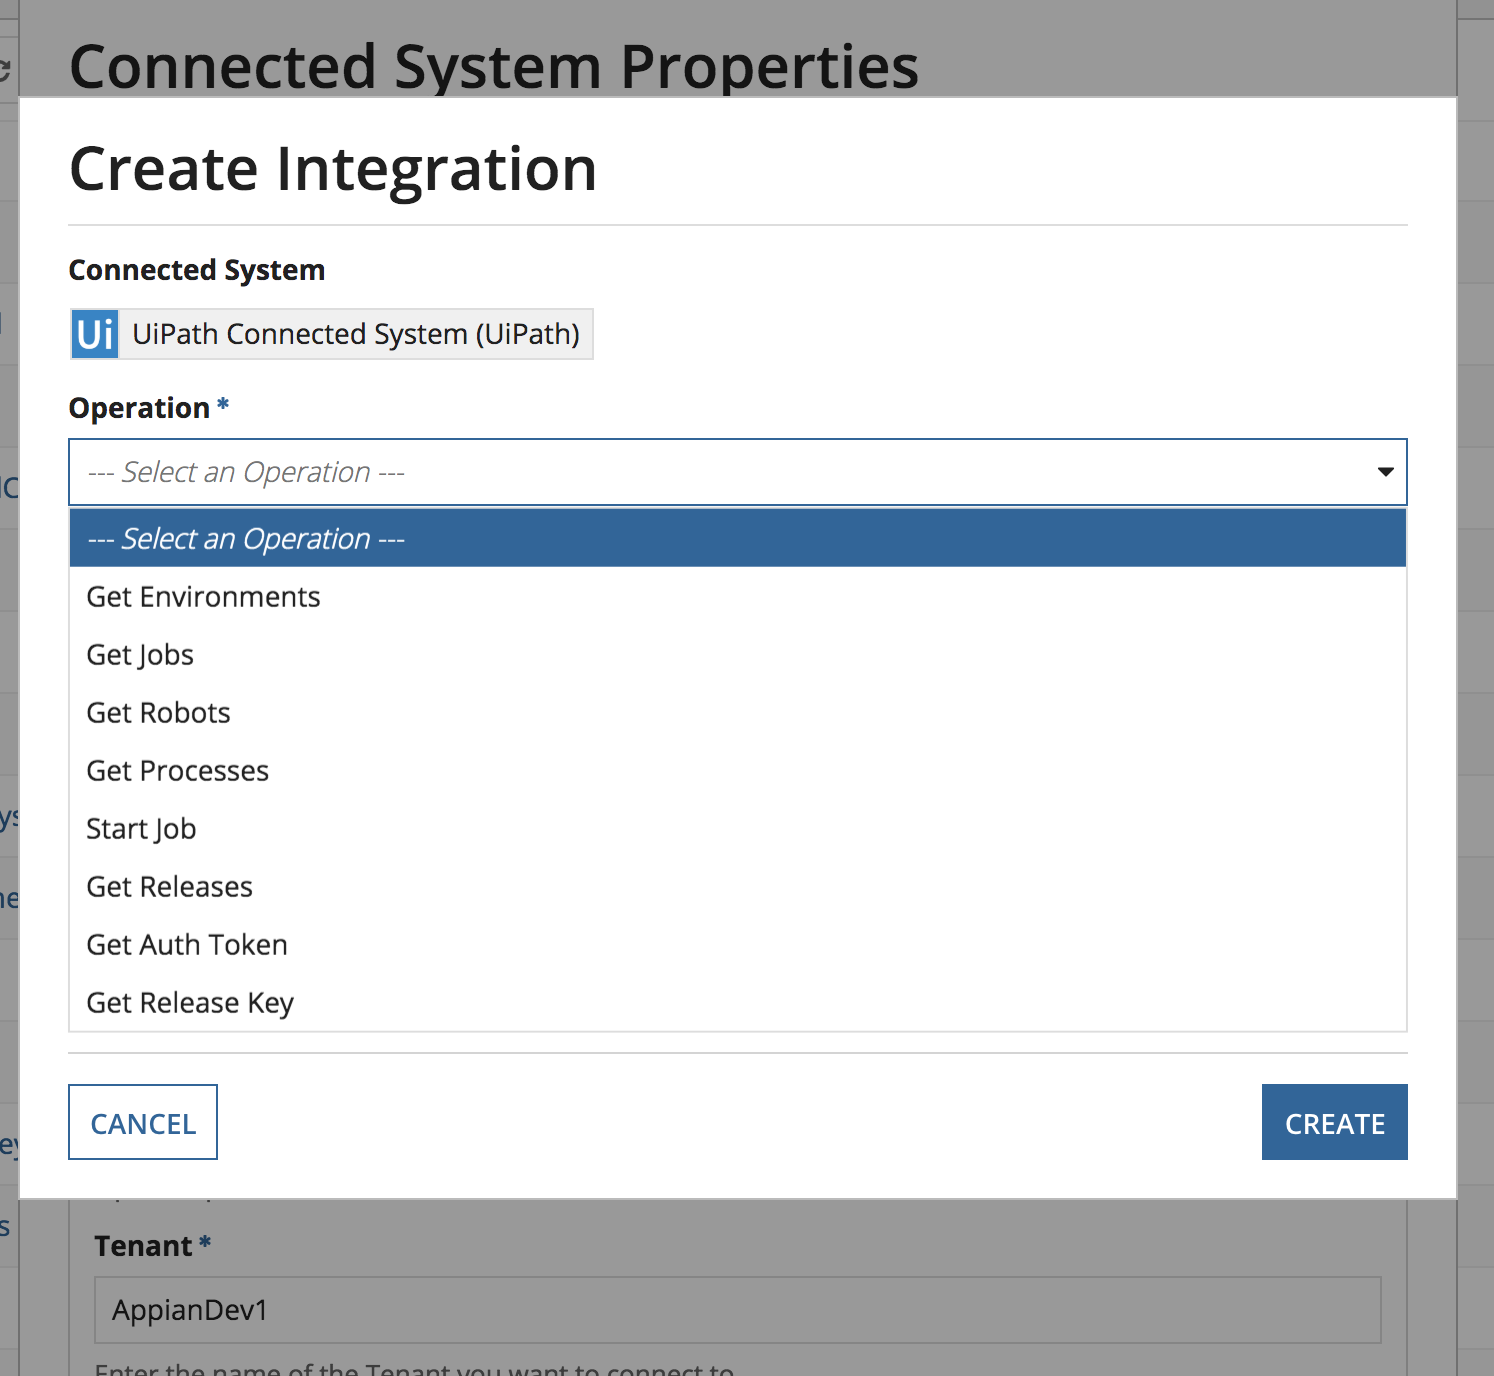Viewport: 1494px width, 1376px height.
Task: Click the Operation dropdown arrow
Action: point(1385,472)
